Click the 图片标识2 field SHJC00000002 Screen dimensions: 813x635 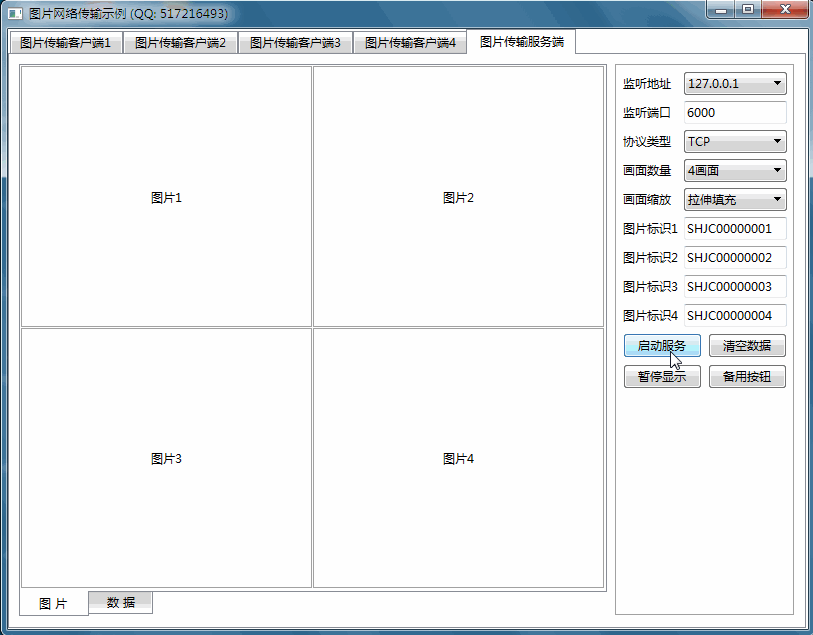pos(735,258)
